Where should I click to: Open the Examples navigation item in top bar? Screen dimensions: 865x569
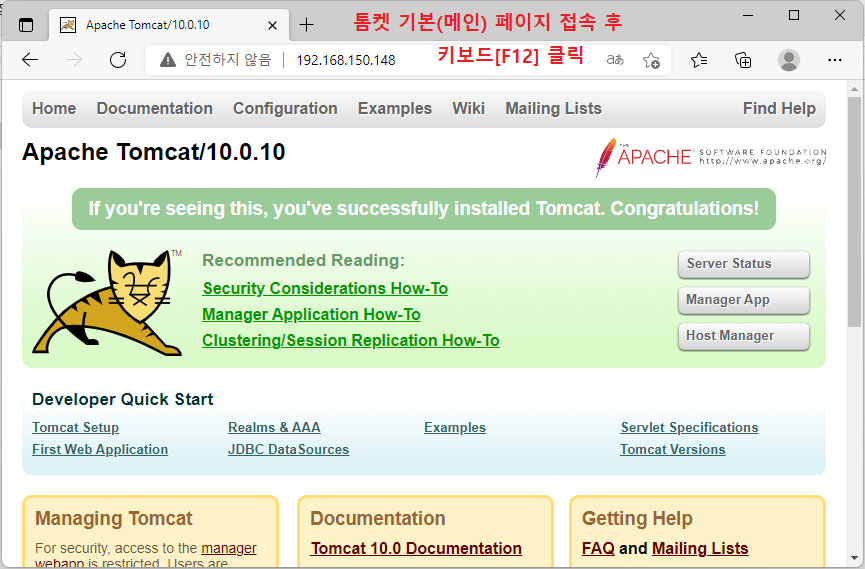point(395,108)
